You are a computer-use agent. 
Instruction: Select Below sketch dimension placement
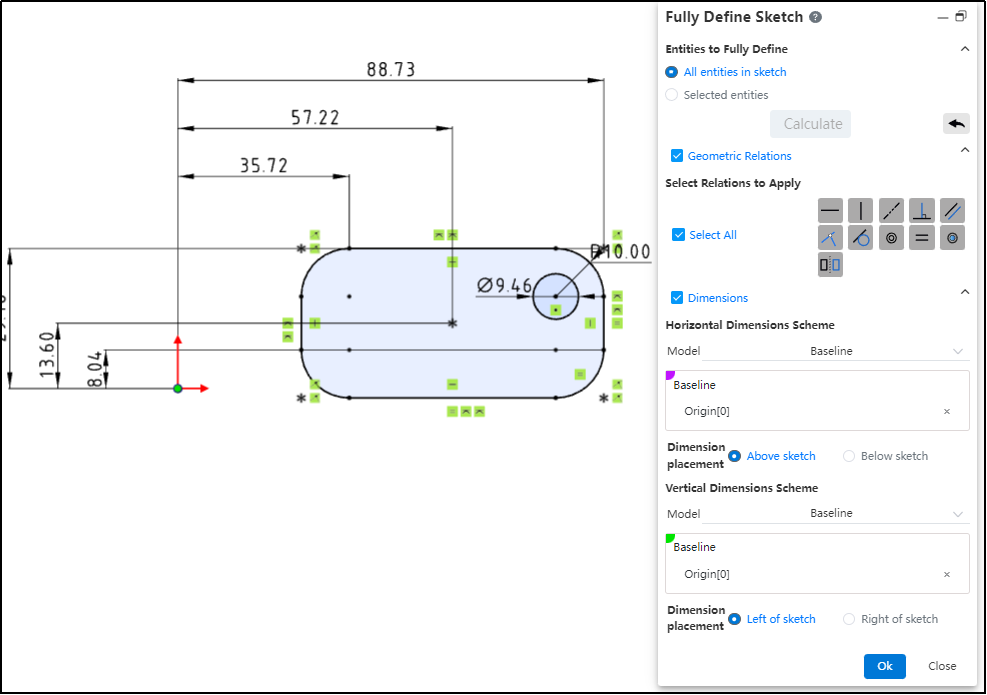pyautogui.click(x=850, y=456)
